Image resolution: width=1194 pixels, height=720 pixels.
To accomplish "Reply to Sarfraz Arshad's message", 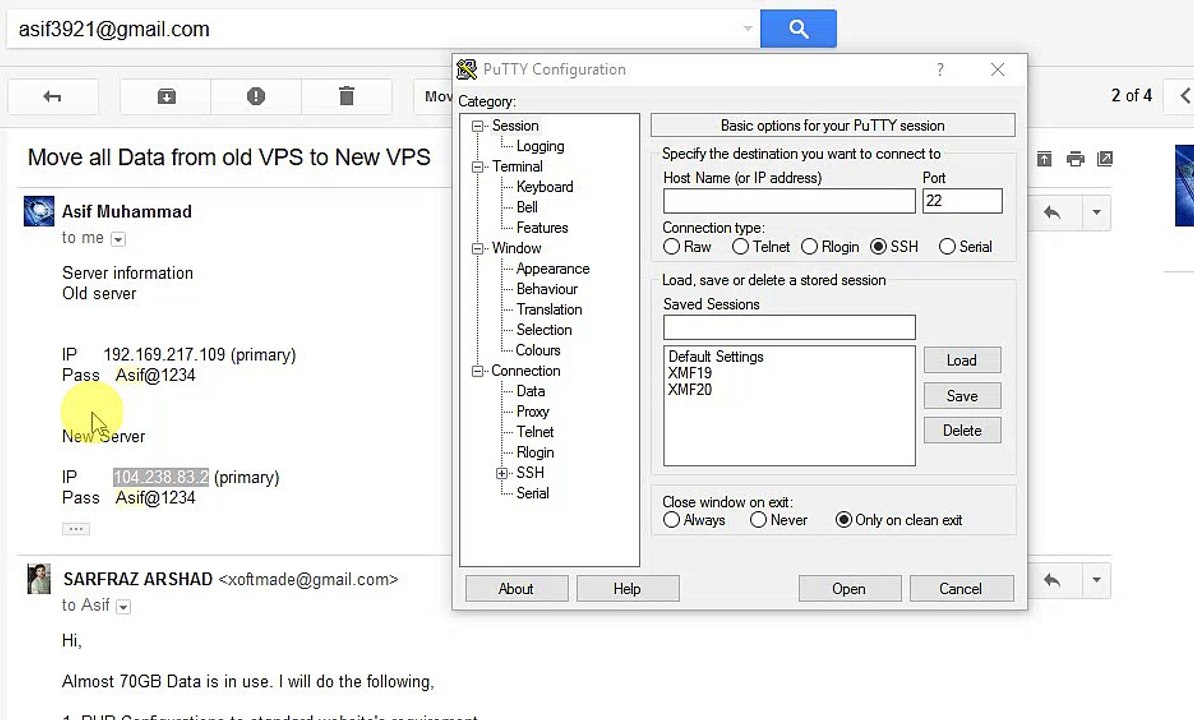I will pos(1053,580).
